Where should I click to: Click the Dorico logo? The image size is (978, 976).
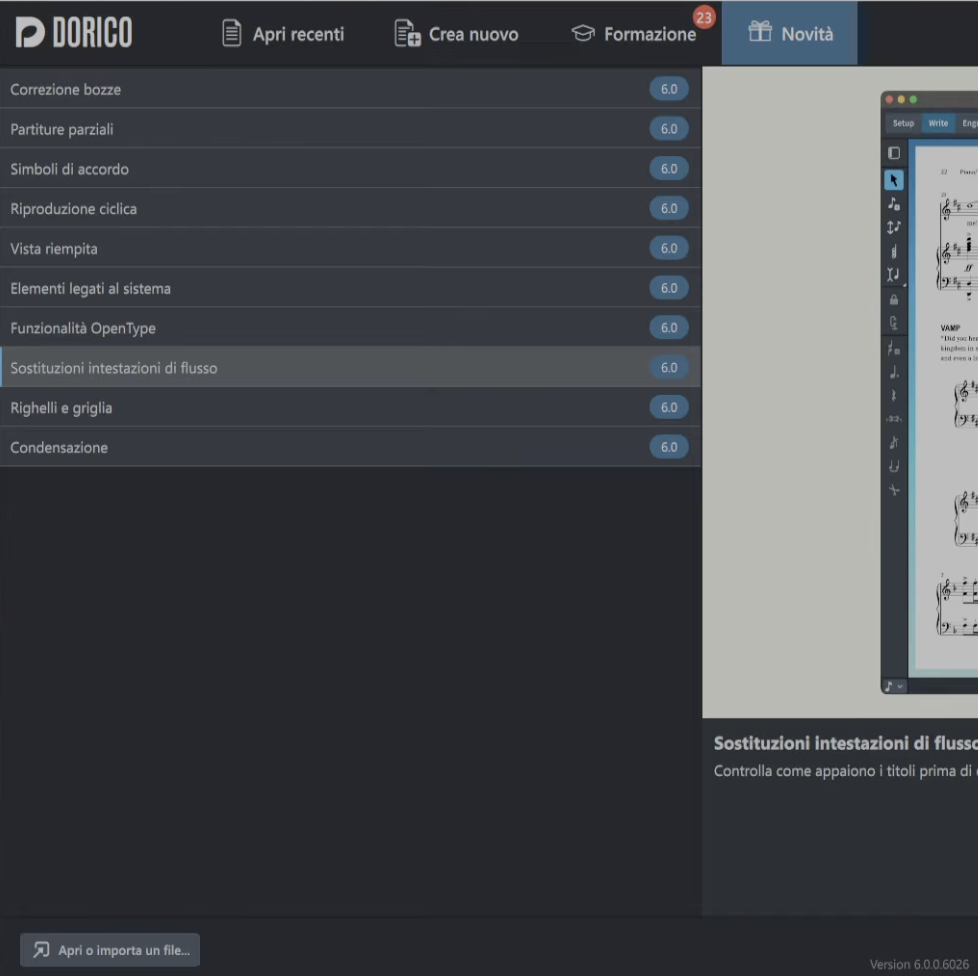tap(74, 33)
